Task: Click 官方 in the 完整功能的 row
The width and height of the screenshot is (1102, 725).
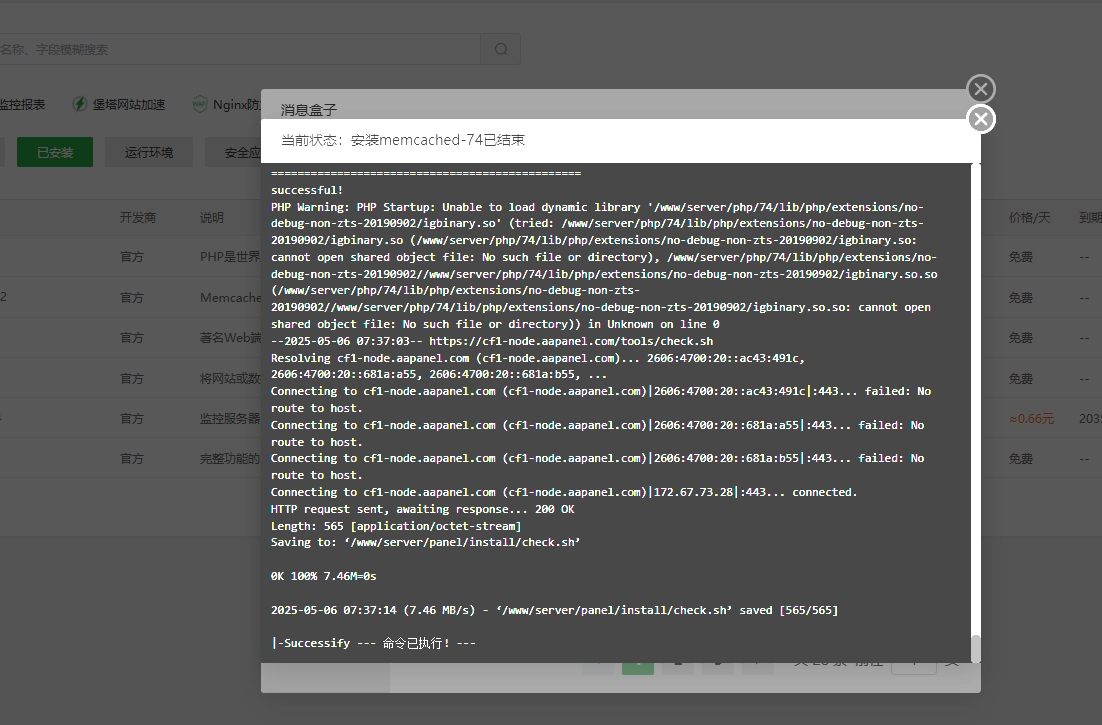Action: click(x=131, y=459)
